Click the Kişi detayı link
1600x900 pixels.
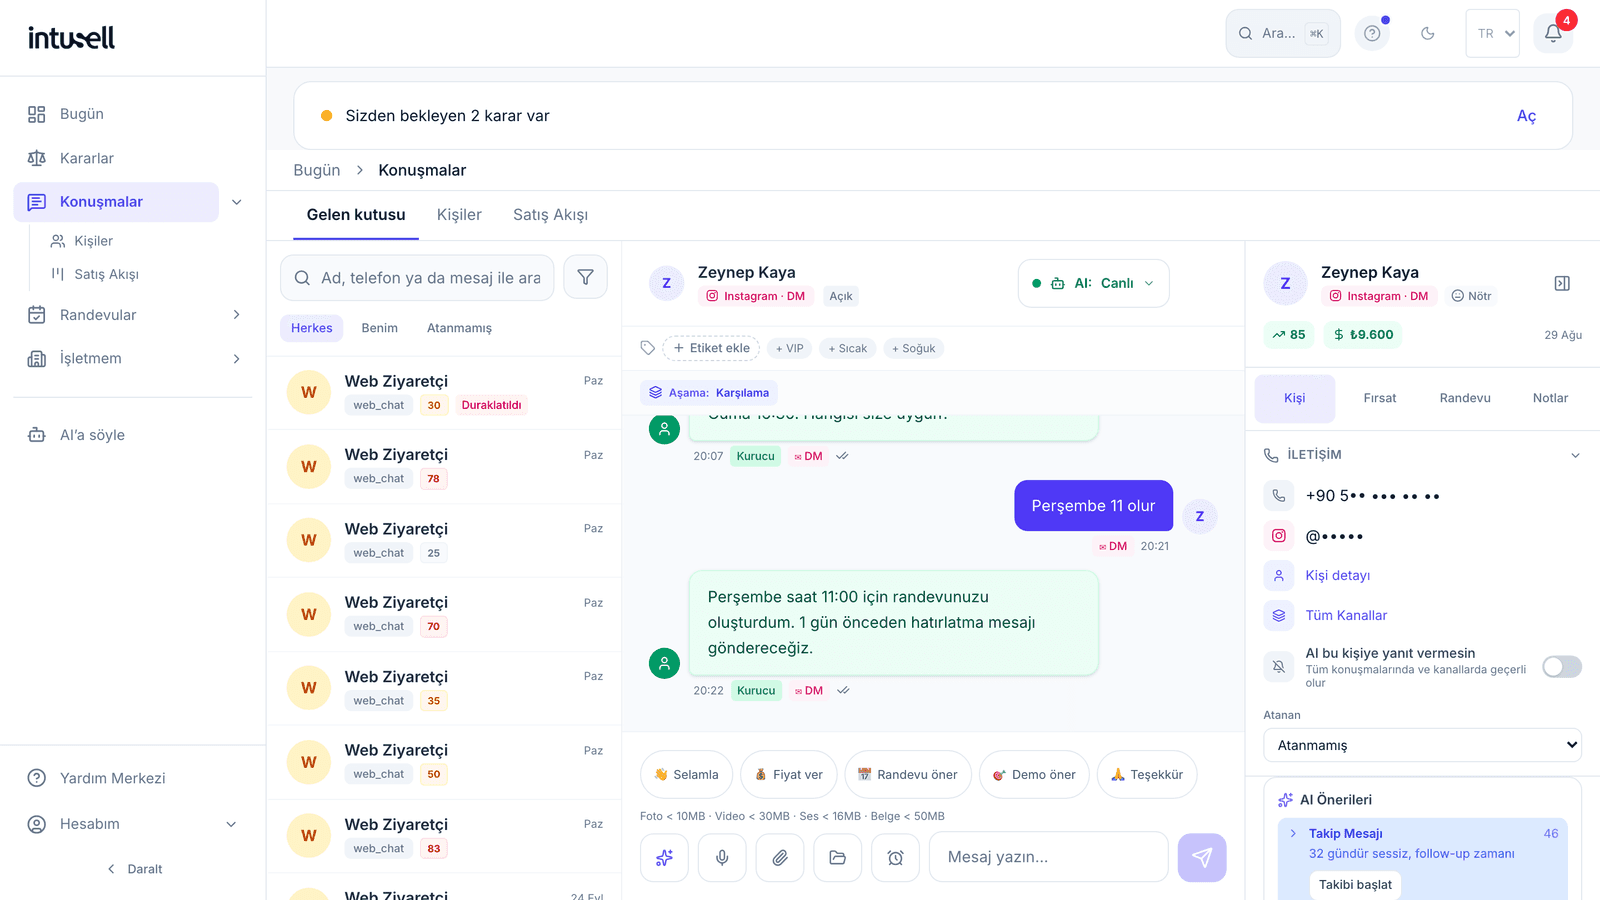(x=1338, y=575)
